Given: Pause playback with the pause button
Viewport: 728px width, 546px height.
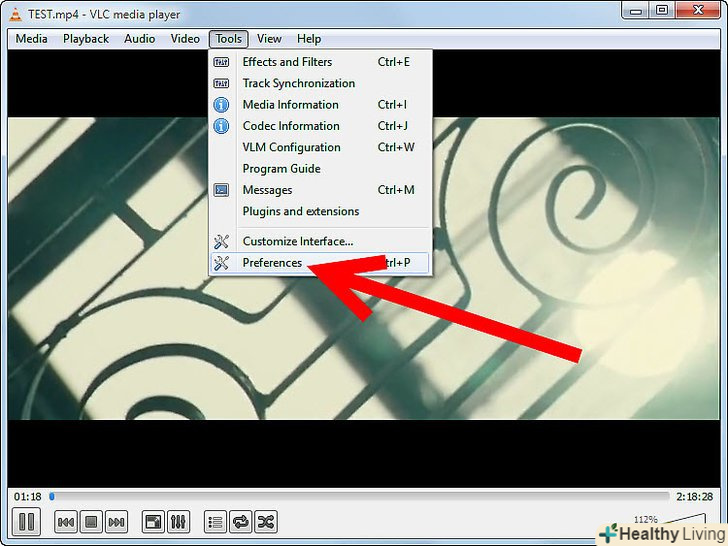Looking at the screenshot, I should pyautogui.click(x=26, y=522).
